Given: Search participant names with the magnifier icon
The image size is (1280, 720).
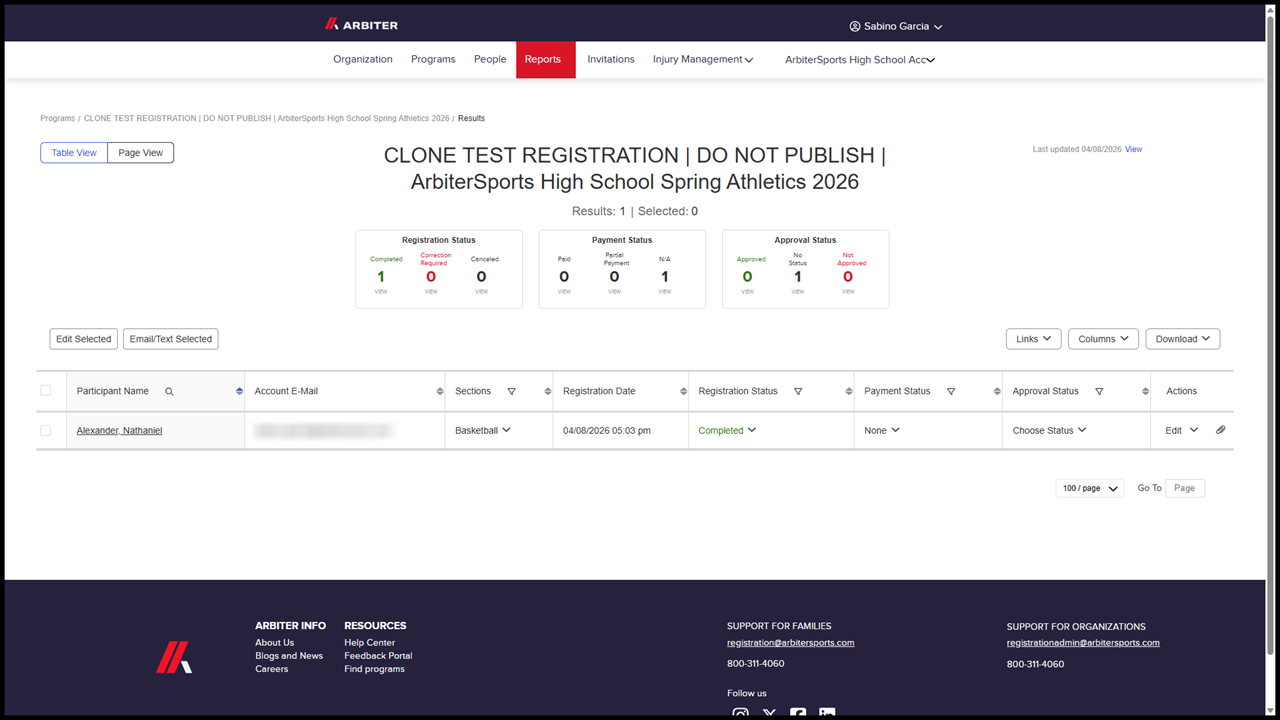Looking at the screenshot, I should 169,392.
